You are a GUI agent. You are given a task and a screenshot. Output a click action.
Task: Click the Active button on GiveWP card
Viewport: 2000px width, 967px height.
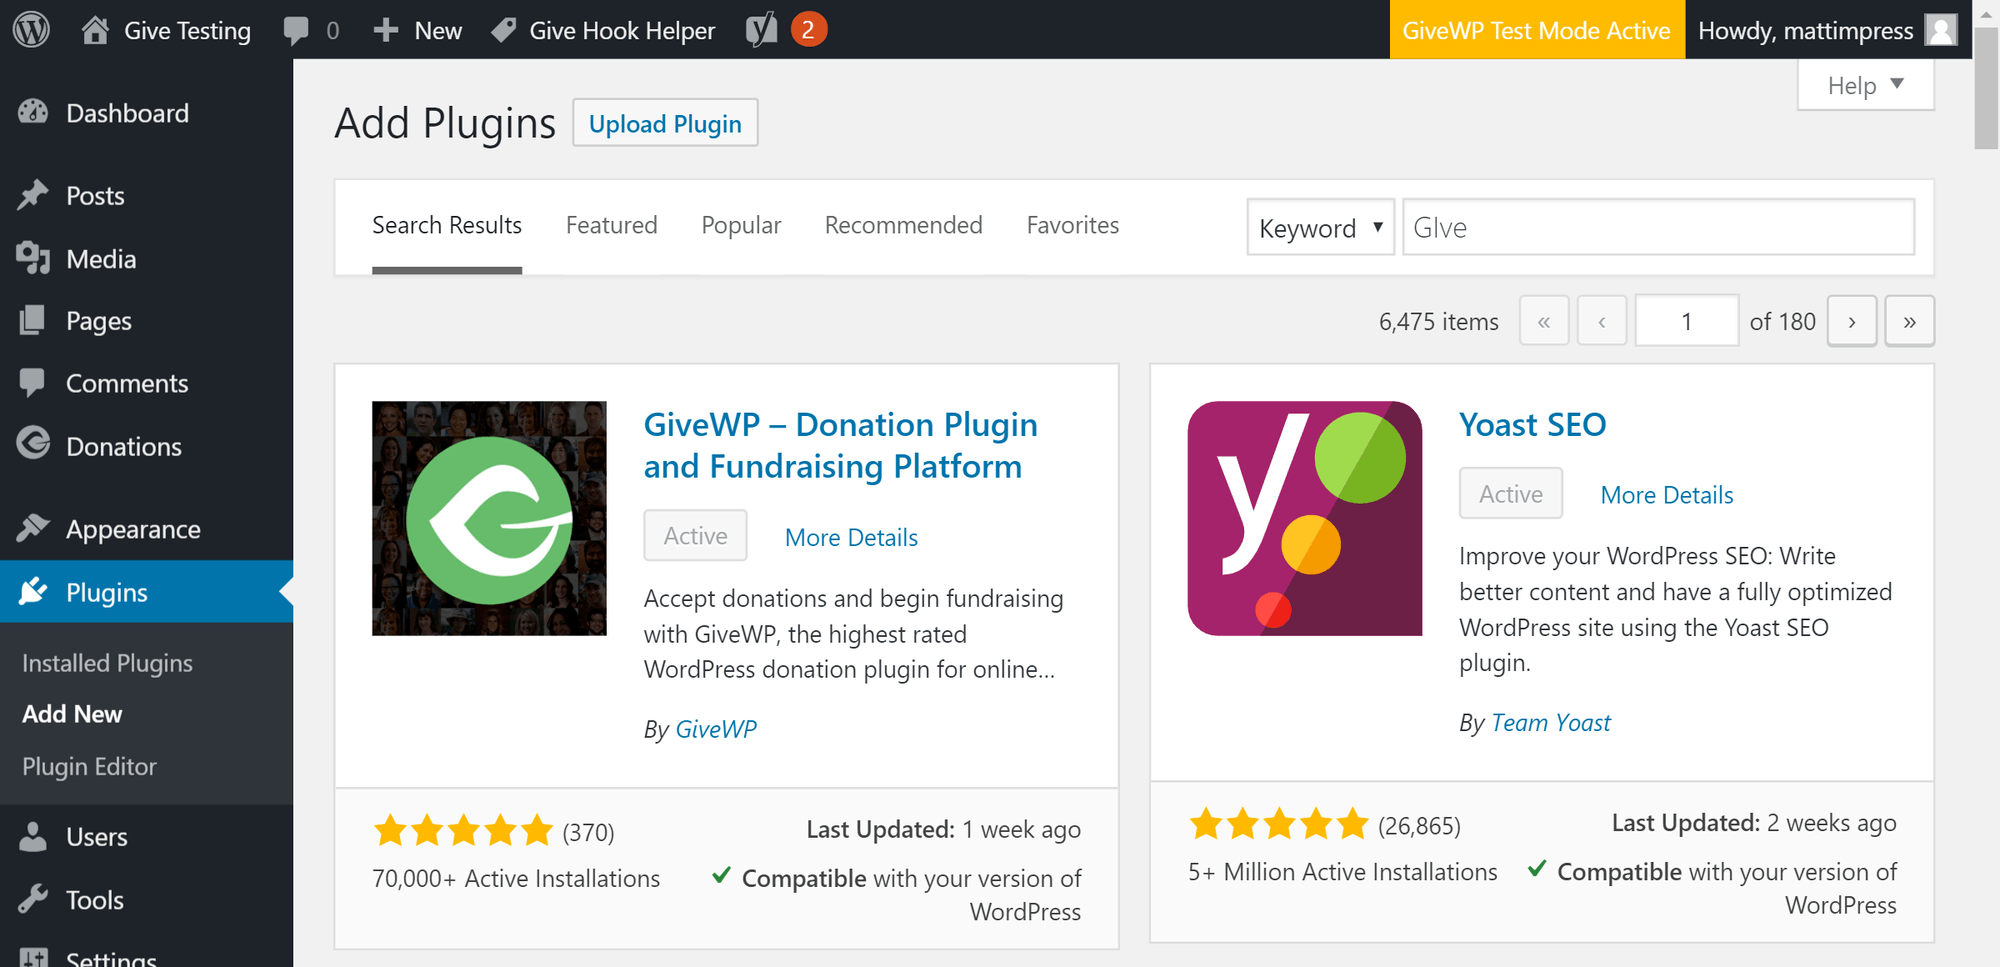(695, 535)
